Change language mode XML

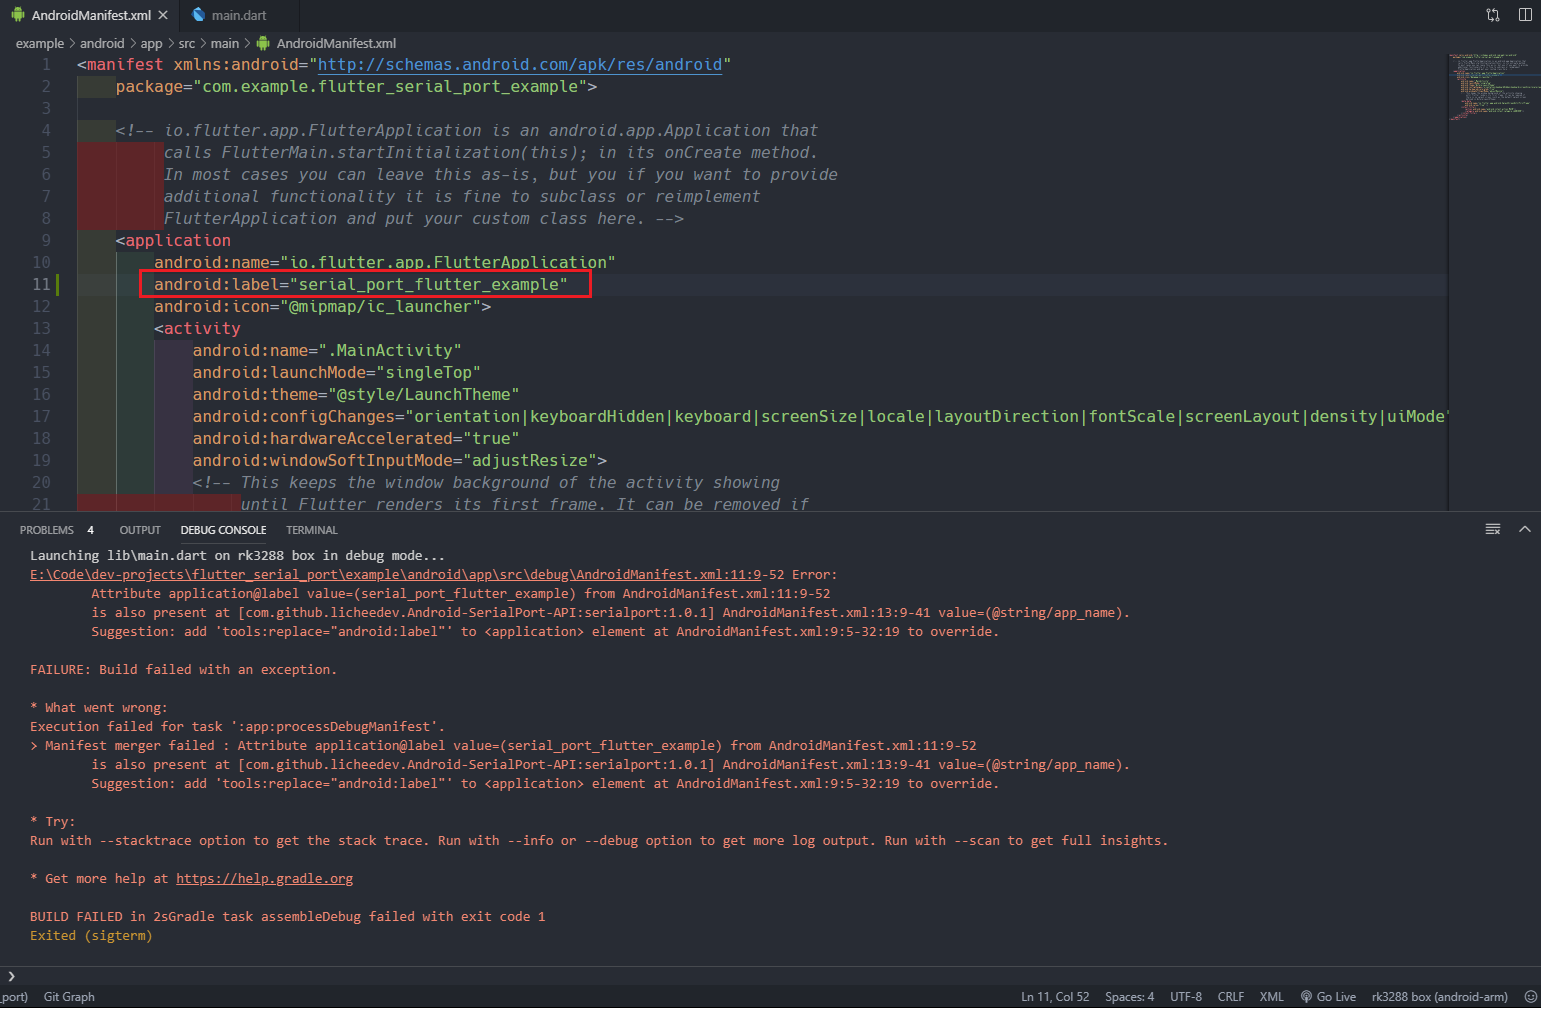(x=1271, y=997)
